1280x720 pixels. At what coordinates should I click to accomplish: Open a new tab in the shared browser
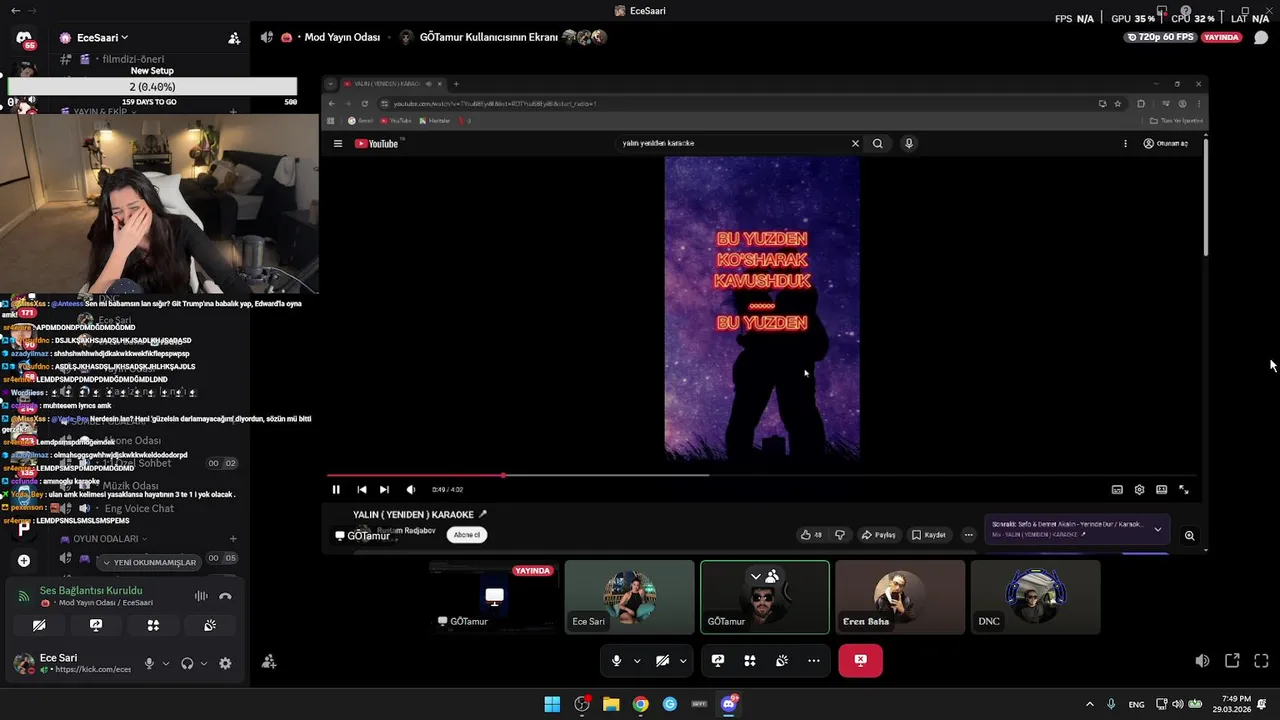(x=456, y=84)
